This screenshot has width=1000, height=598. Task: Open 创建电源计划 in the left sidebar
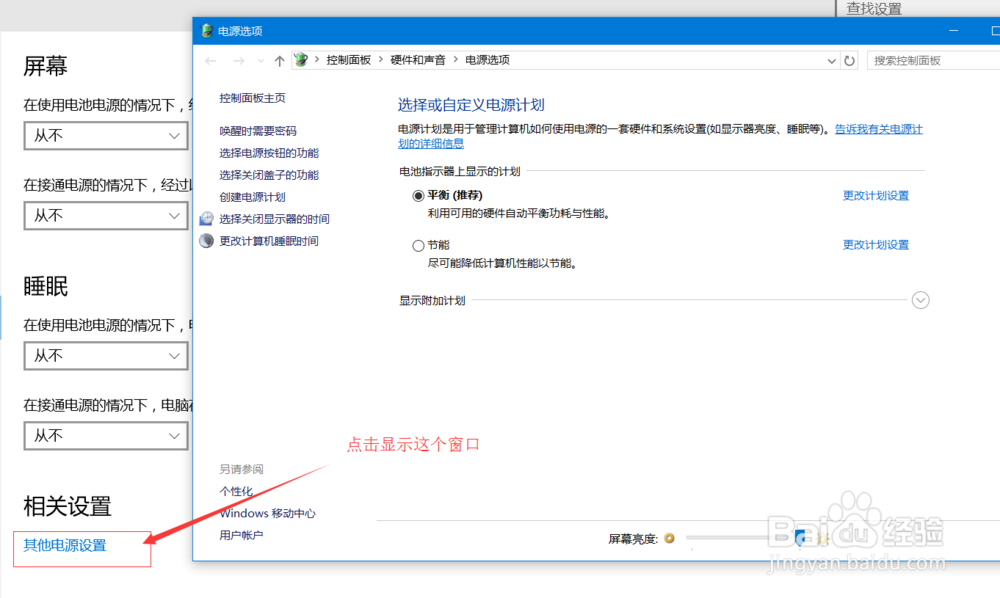(253, 196)
